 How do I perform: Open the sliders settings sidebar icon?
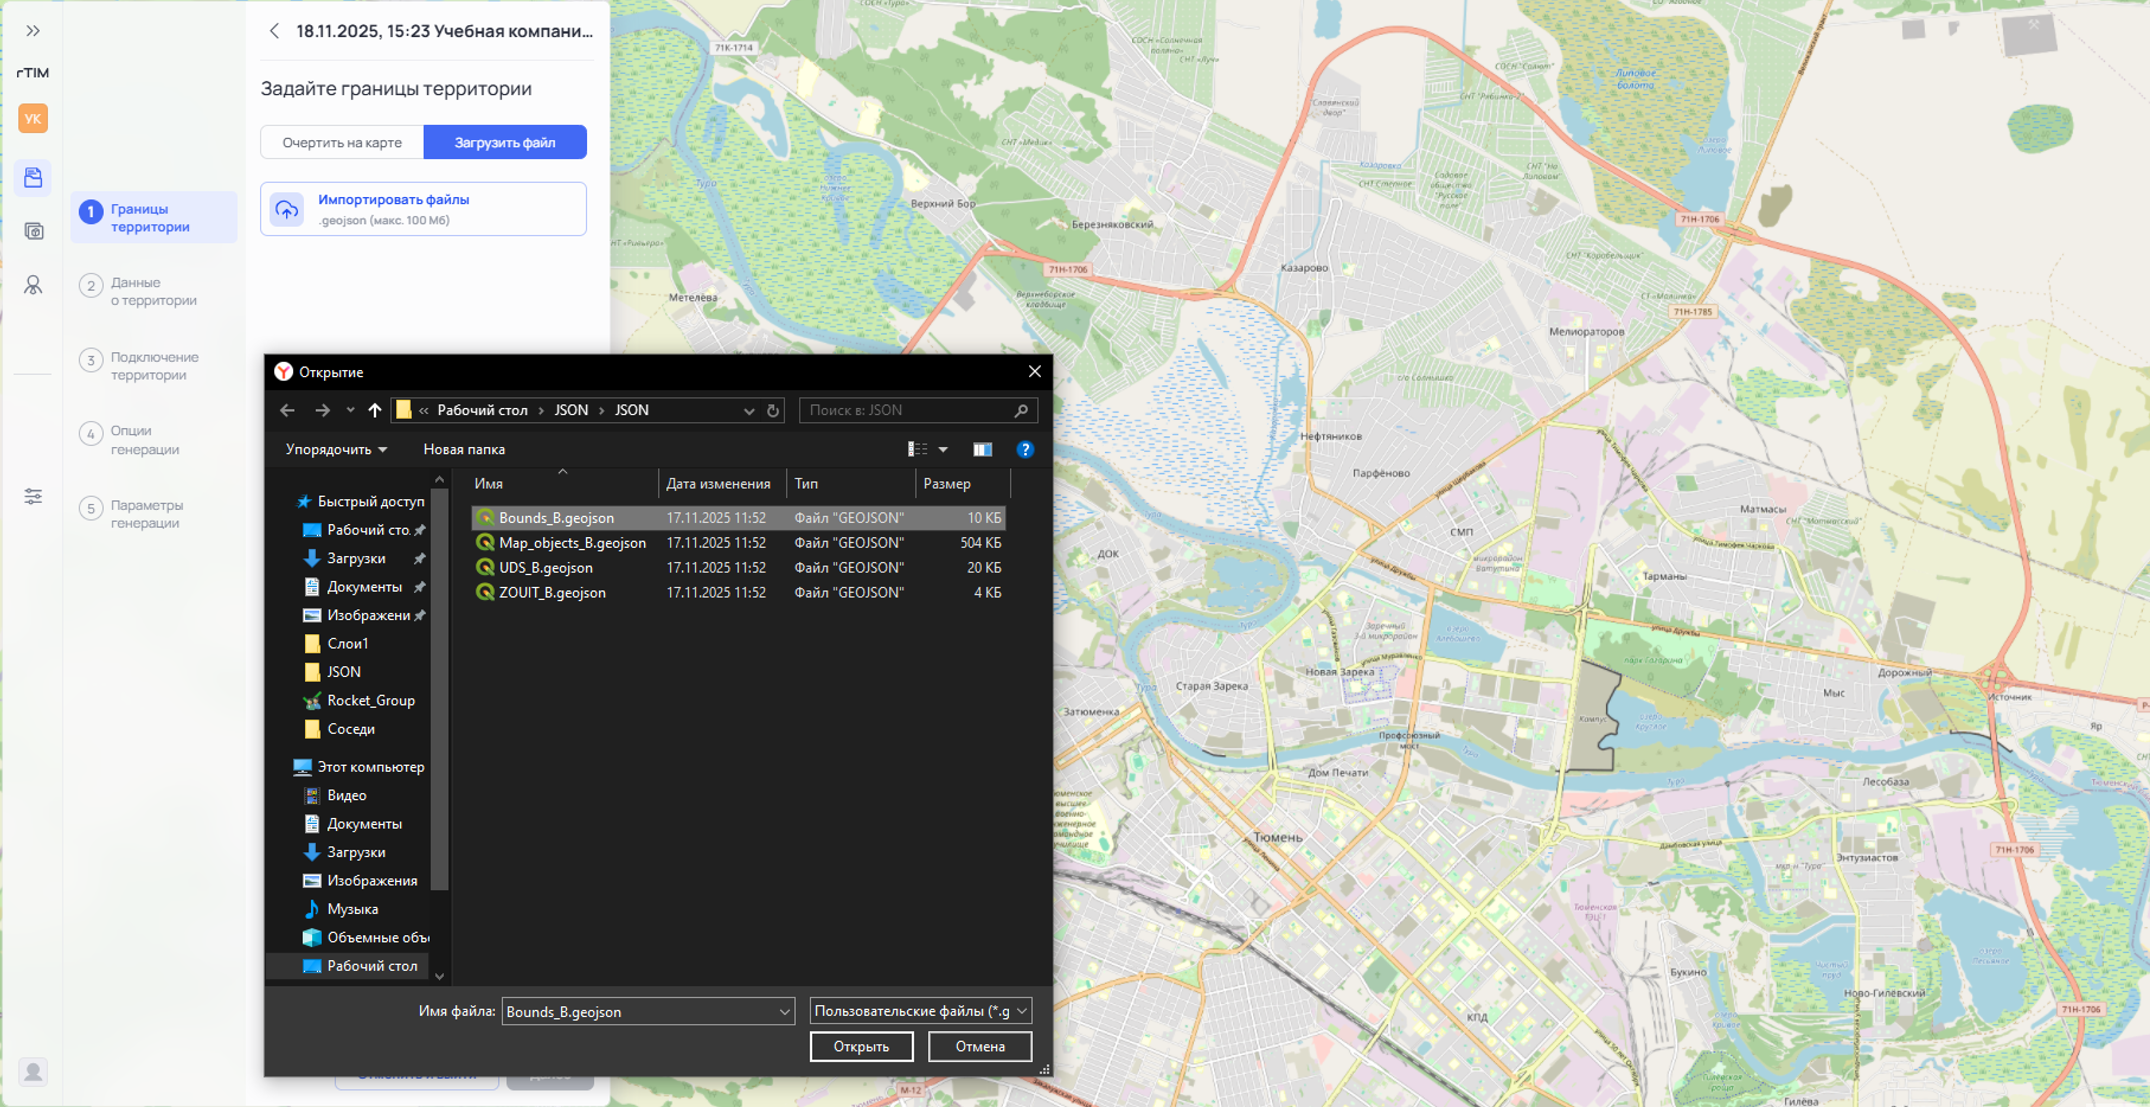point(33,497)
